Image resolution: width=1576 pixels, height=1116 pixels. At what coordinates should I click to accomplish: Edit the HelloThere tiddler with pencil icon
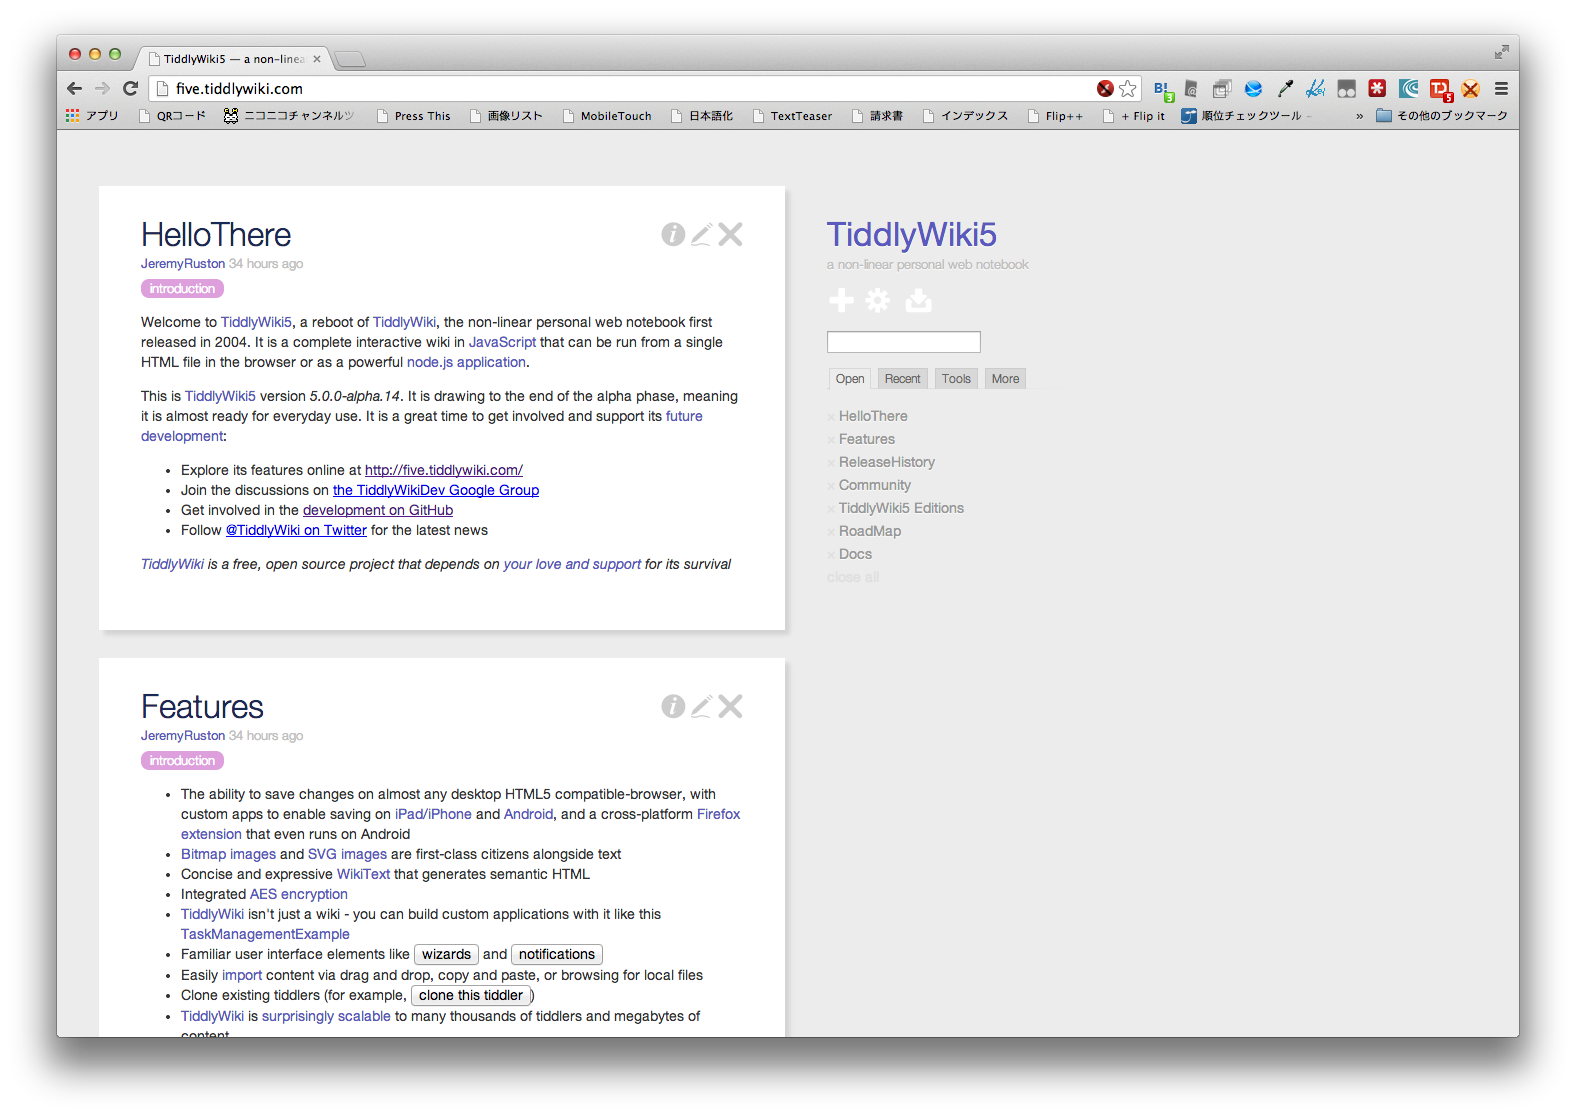[702, 234]
